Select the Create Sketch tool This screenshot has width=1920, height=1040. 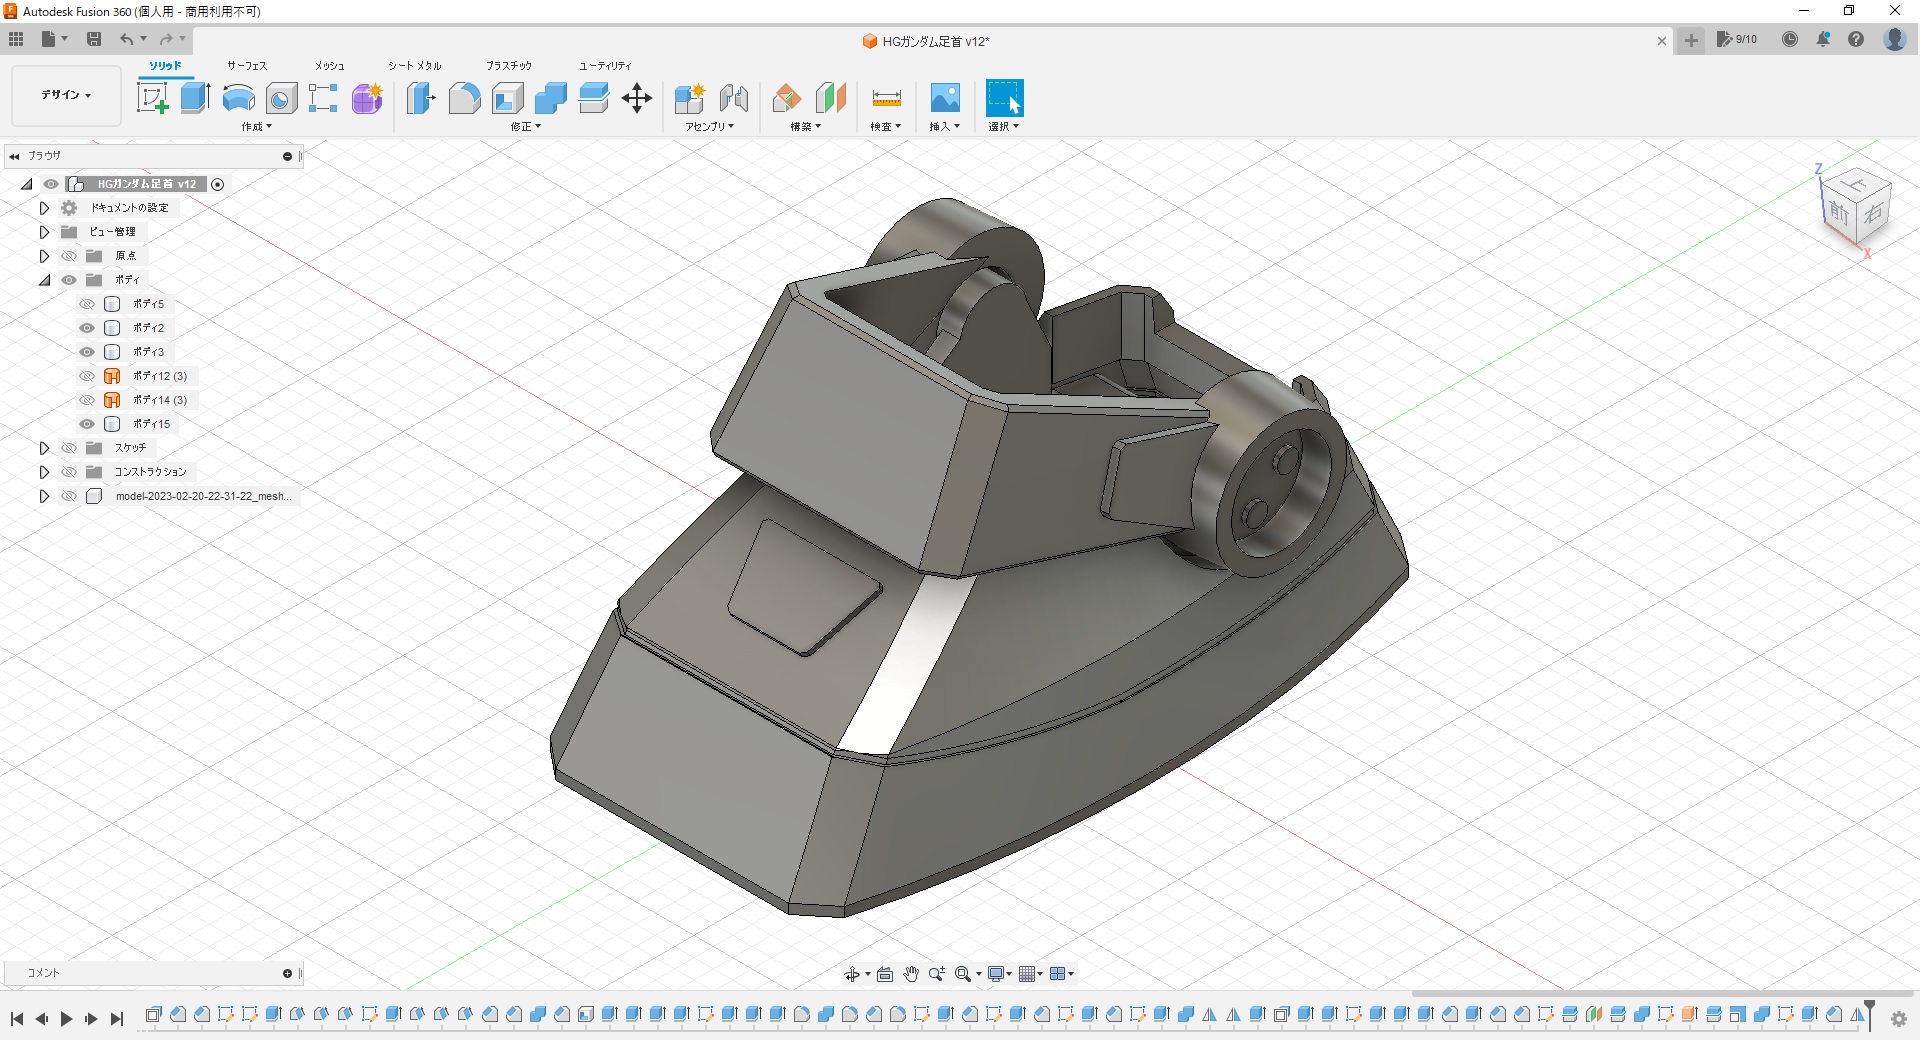point(152,98)
